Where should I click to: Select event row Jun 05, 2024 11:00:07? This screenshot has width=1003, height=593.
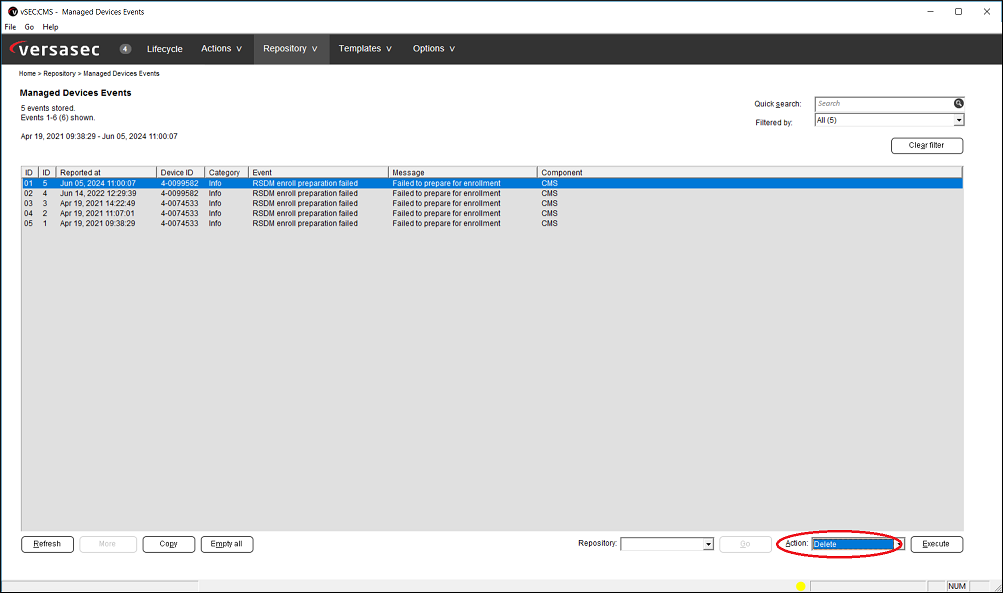click(492, 183)
